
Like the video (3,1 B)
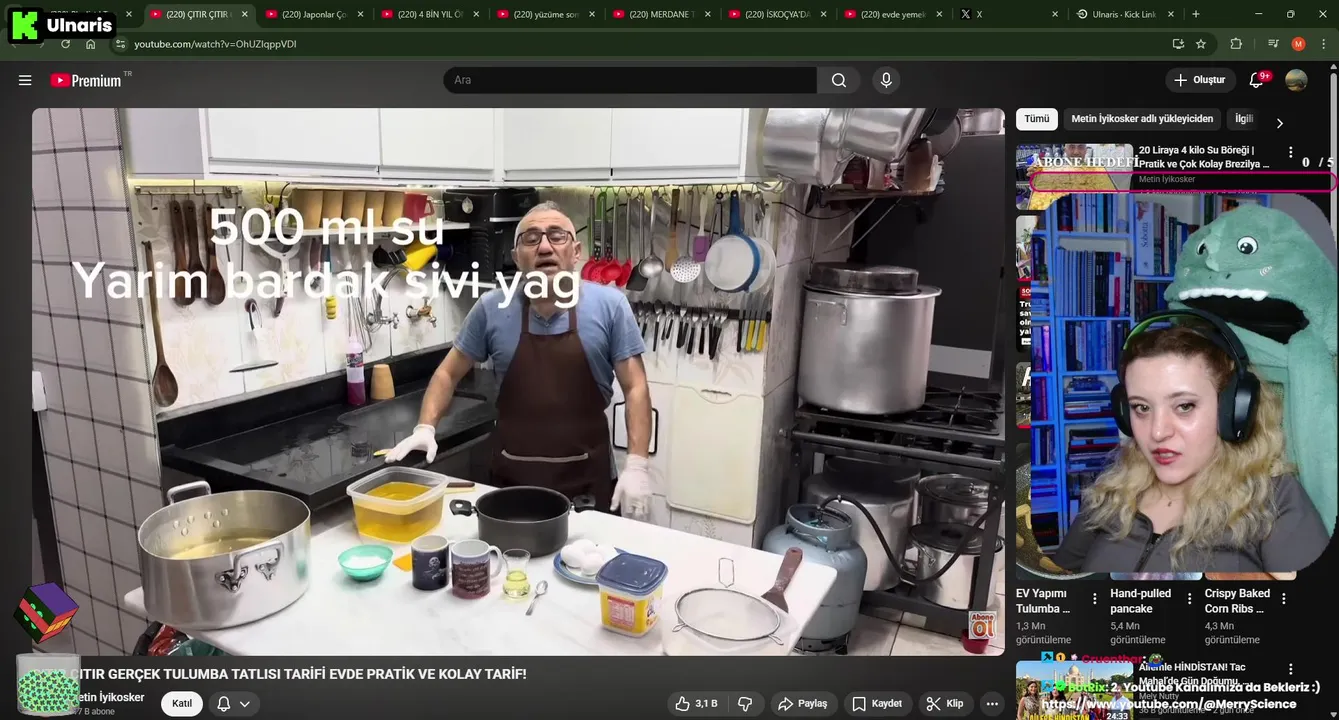coord(696,704)
